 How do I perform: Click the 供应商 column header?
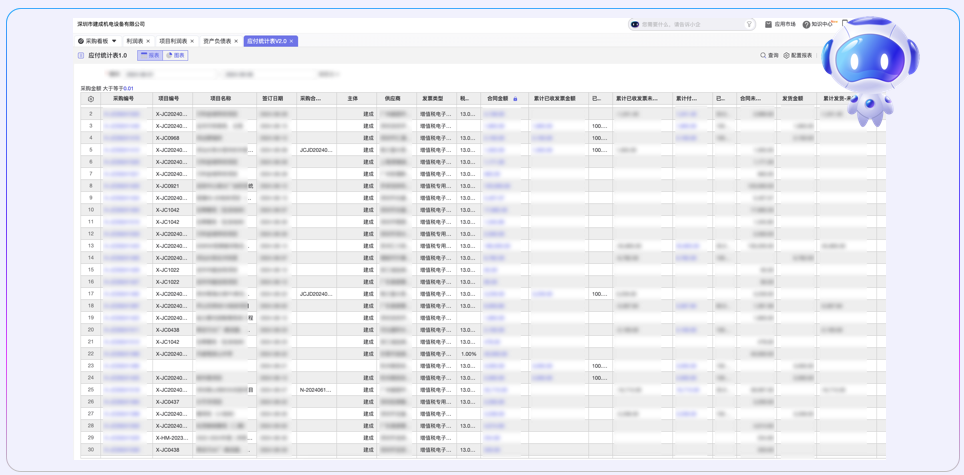click(392, 99)
